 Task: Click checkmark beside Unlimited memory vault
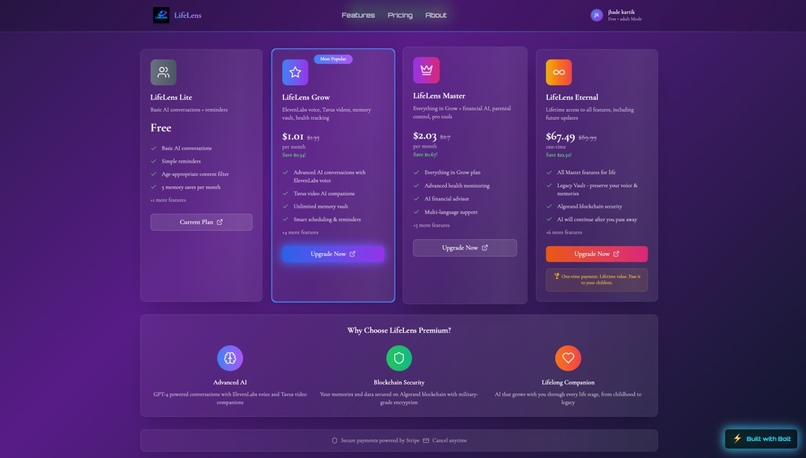[x=285, y=206]
